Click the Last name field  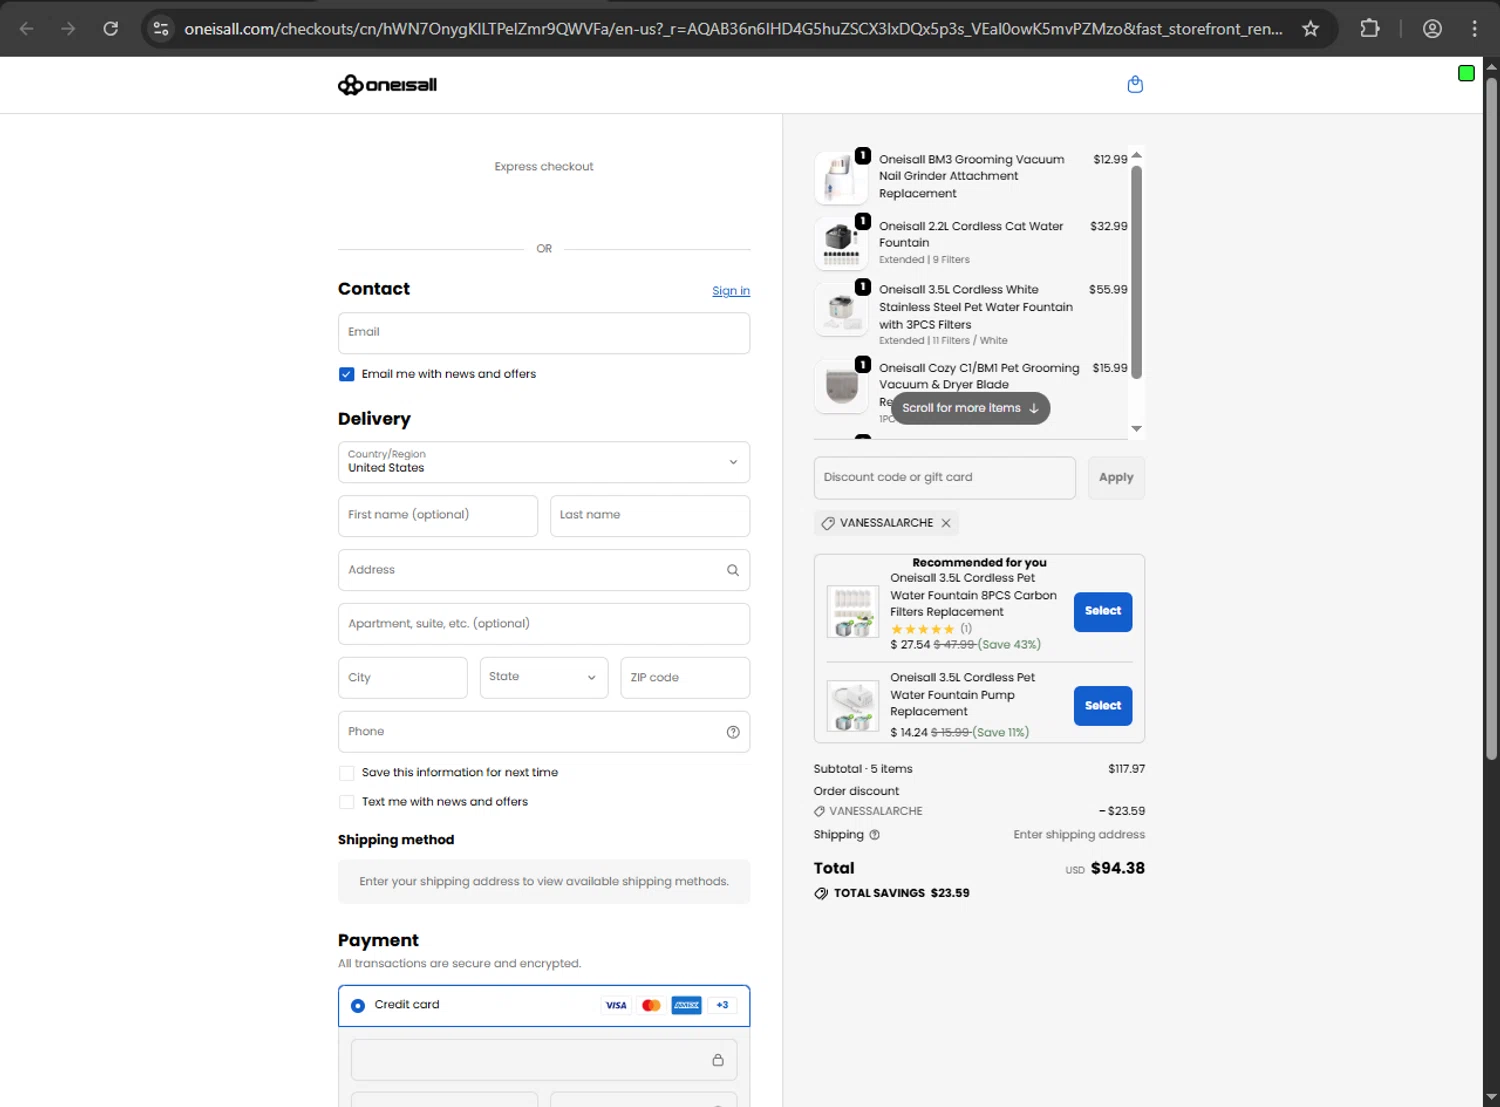pyautogui.click(x=650, y=516)
